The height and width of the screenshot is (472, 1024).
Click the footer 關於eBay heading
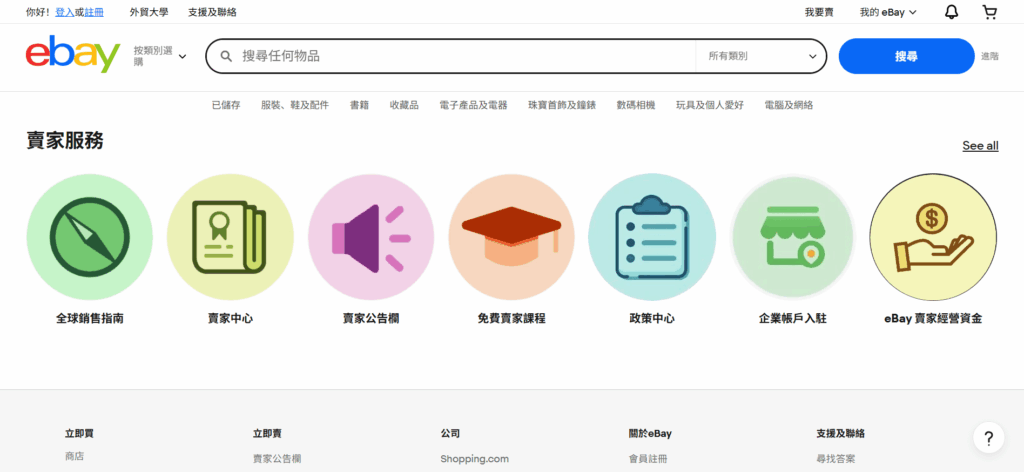coord(650,433)
